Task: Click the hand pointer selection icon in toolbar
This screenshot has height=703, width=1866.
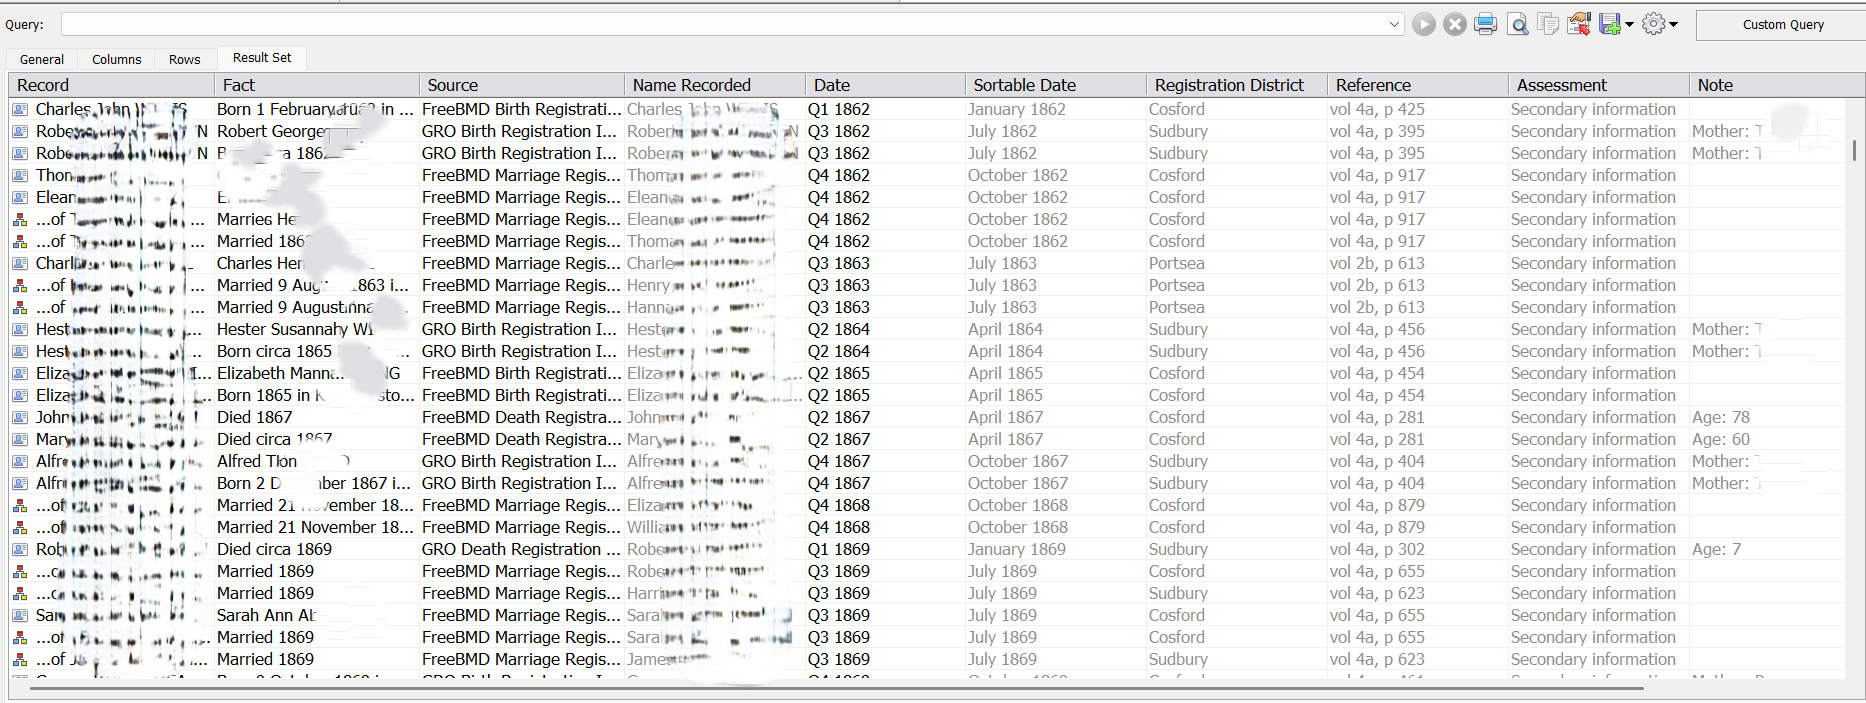Action: [1579, 24]
